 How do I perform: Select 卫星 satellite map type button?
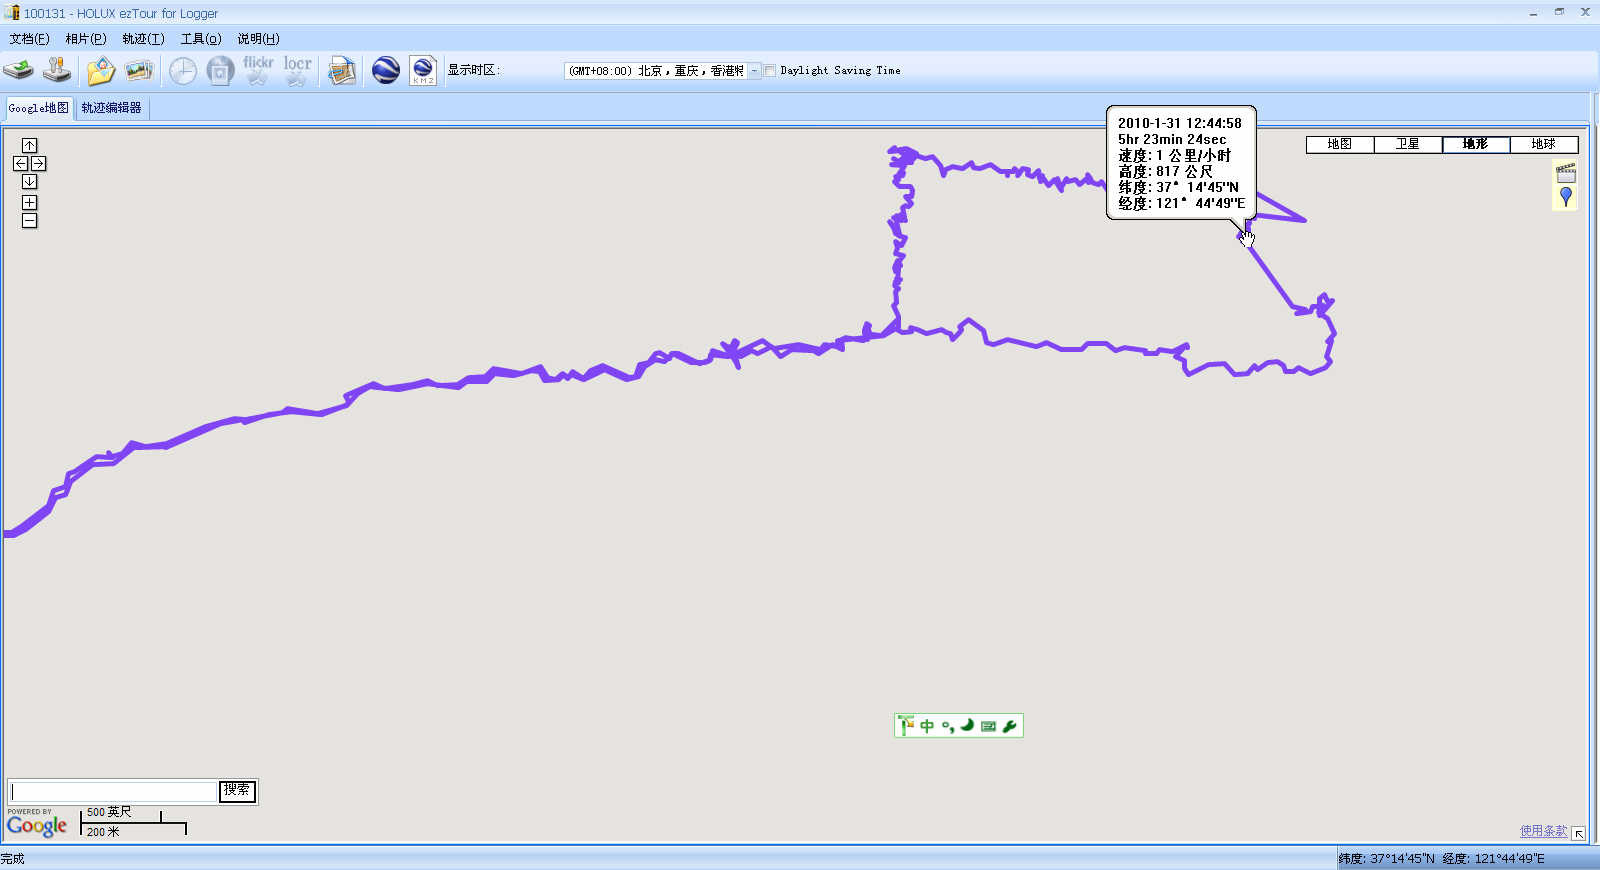(1408, 144)
